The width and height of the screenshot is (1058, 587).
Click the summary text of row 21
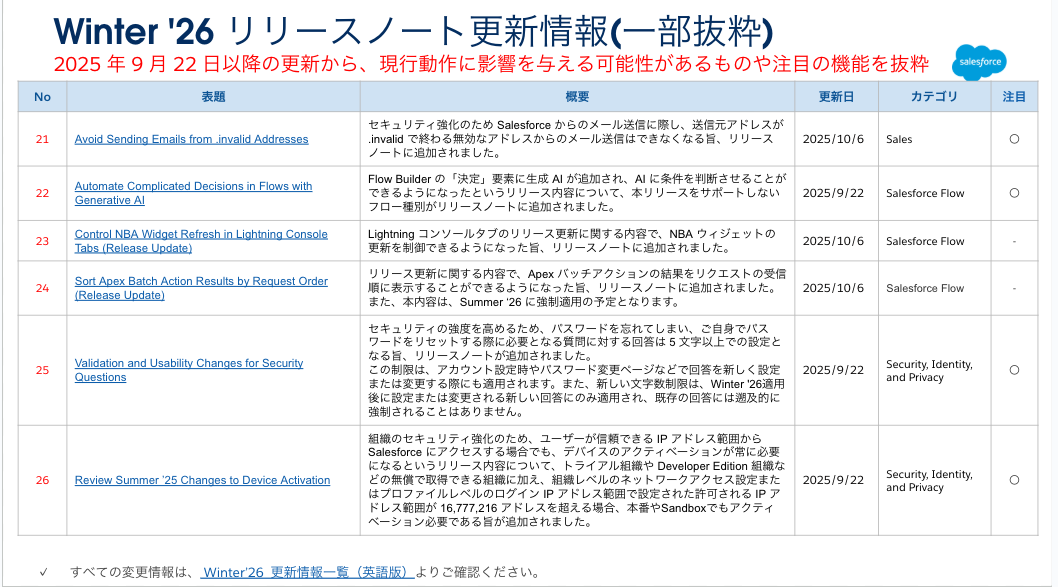coord(576,139)
